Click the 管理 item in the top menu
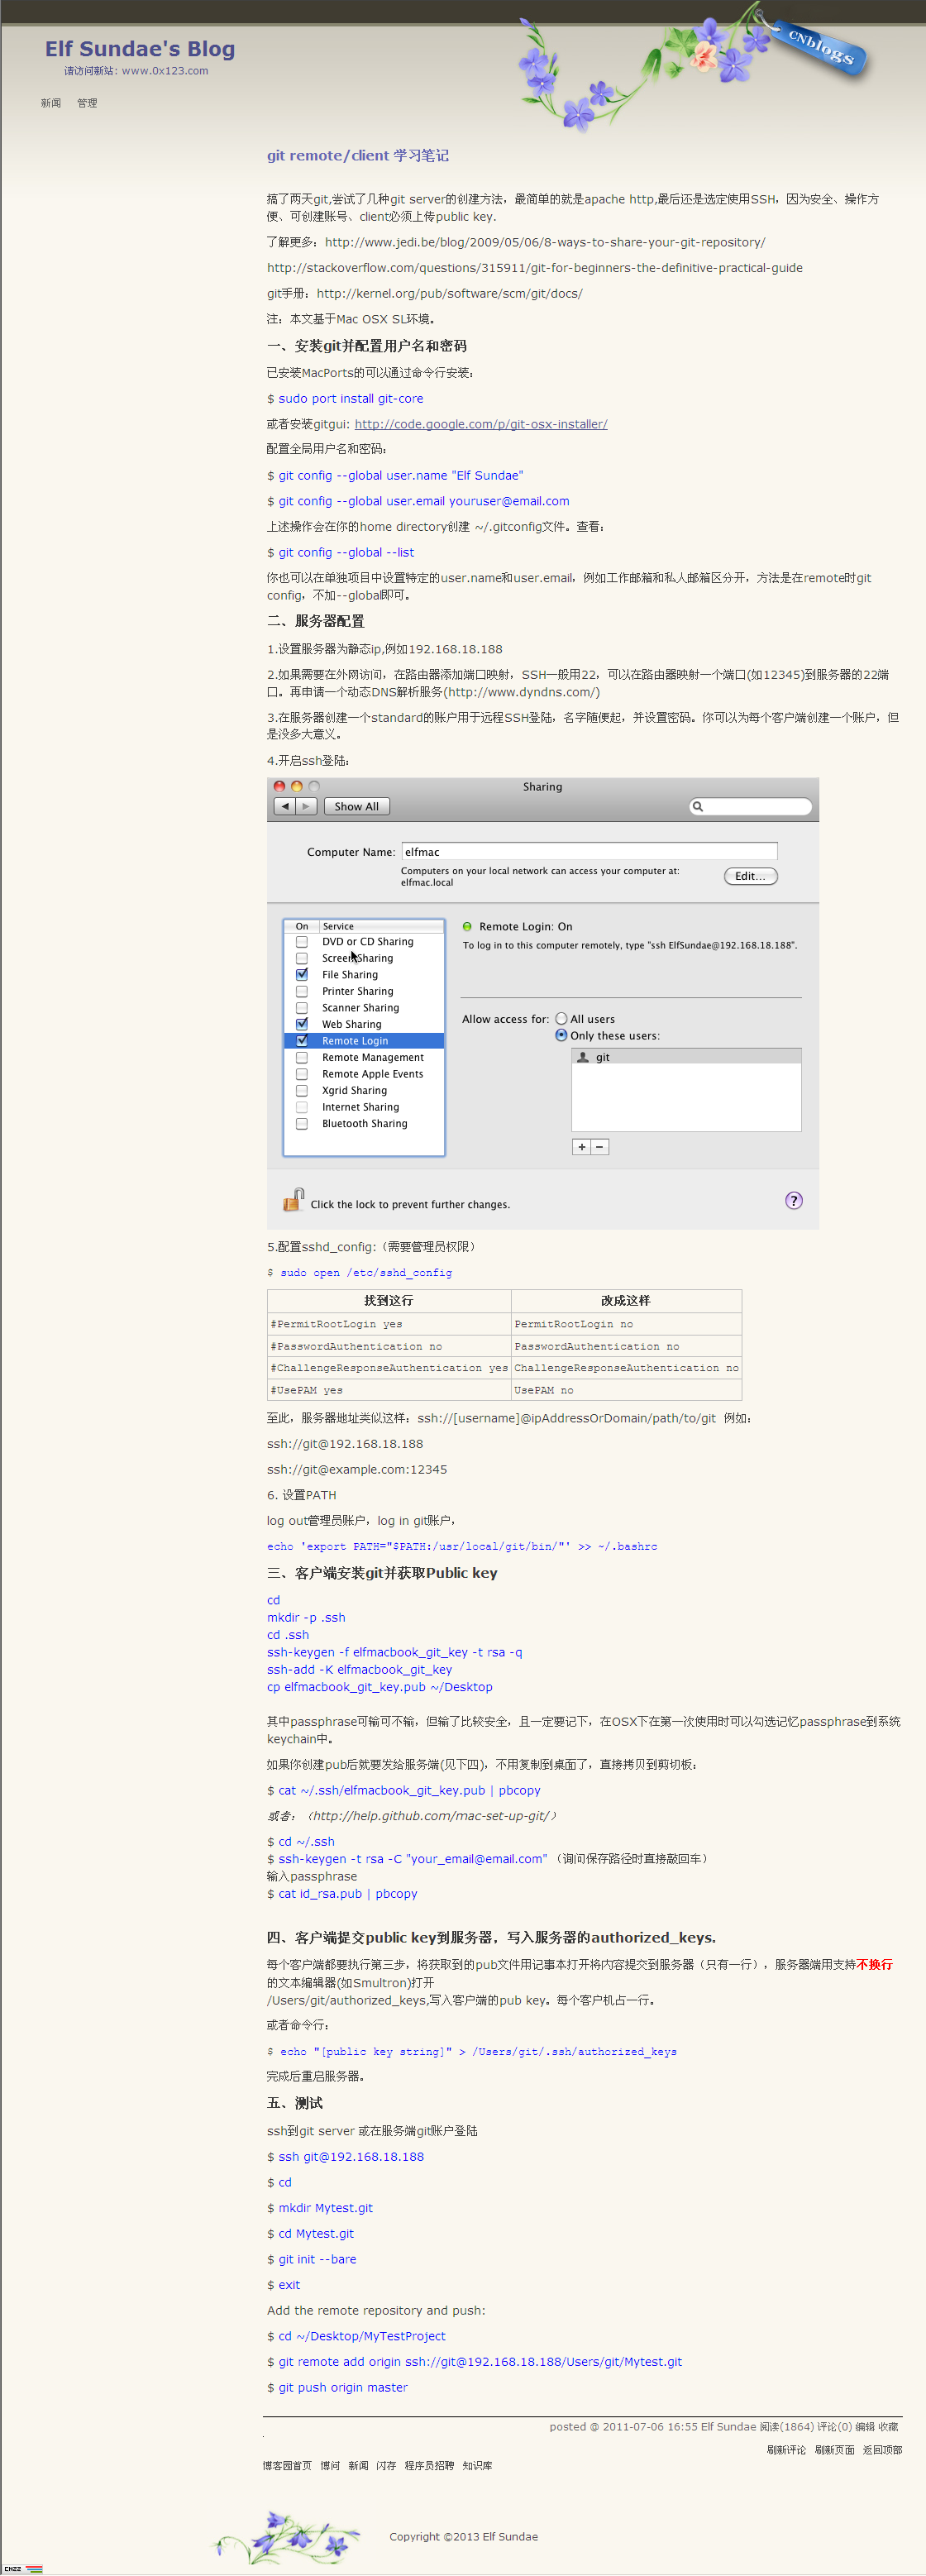The height and width of the screenshot is (2576, 926). [87, 103]
